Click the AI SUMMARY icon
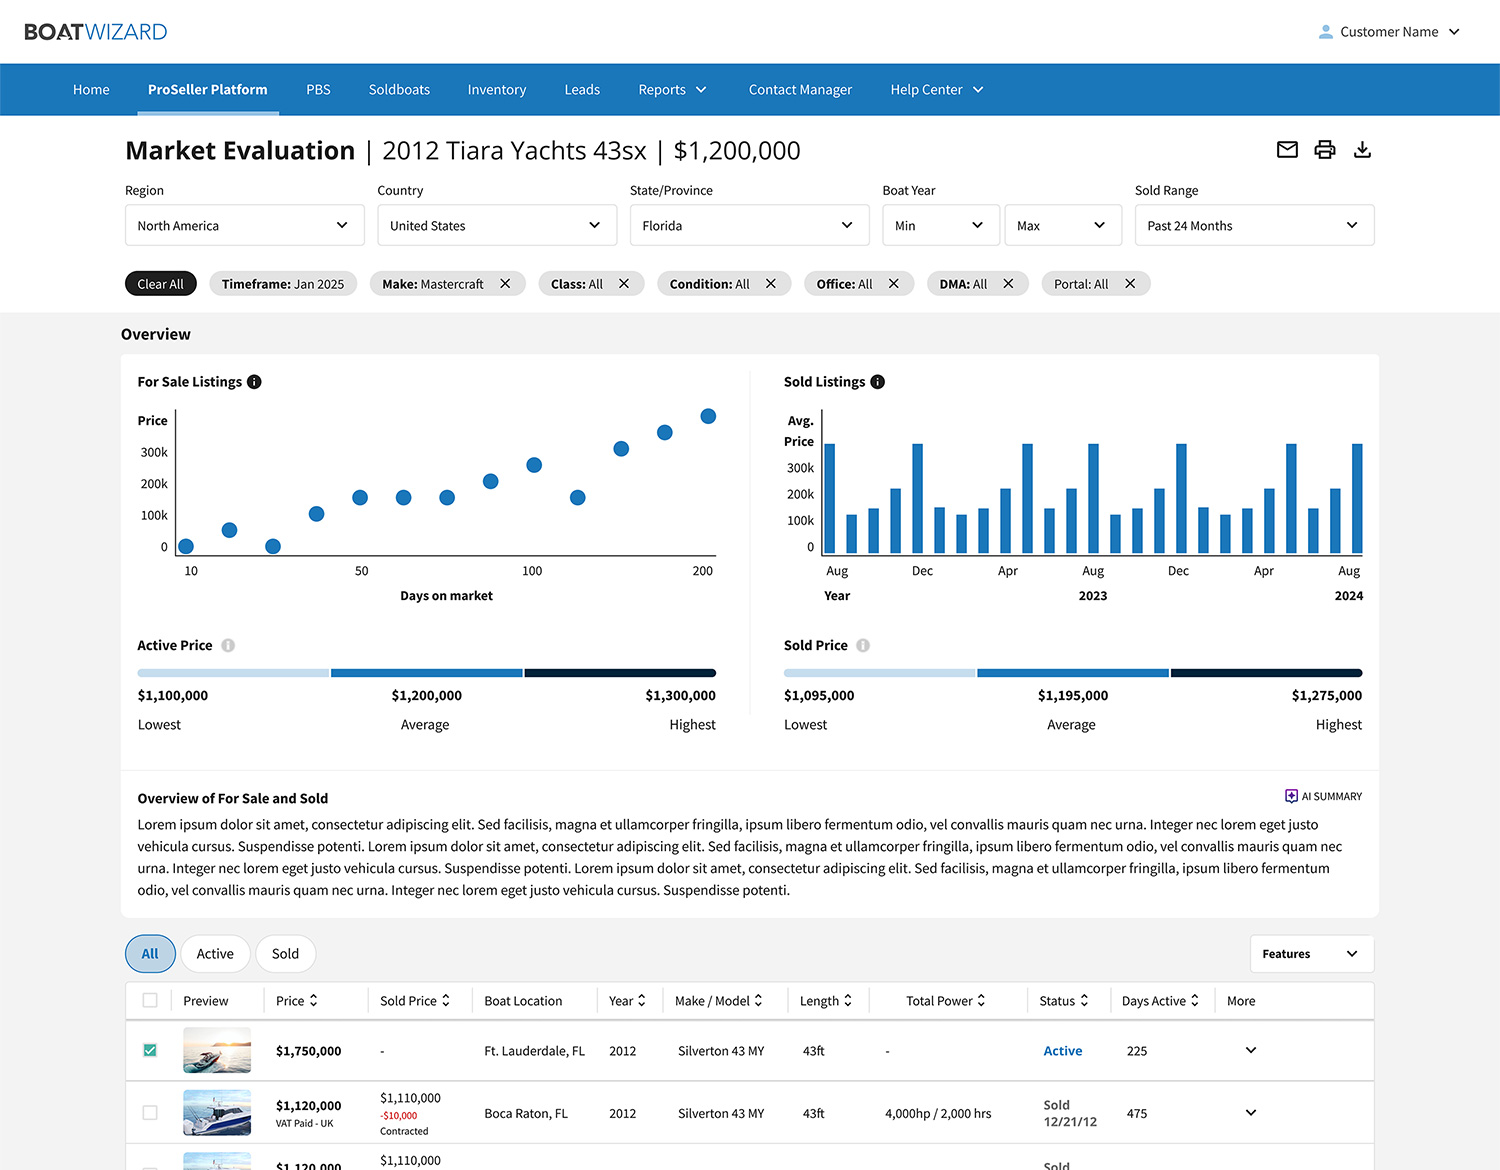This screenshot has height=1170, width=1500. coord(1291,795)
